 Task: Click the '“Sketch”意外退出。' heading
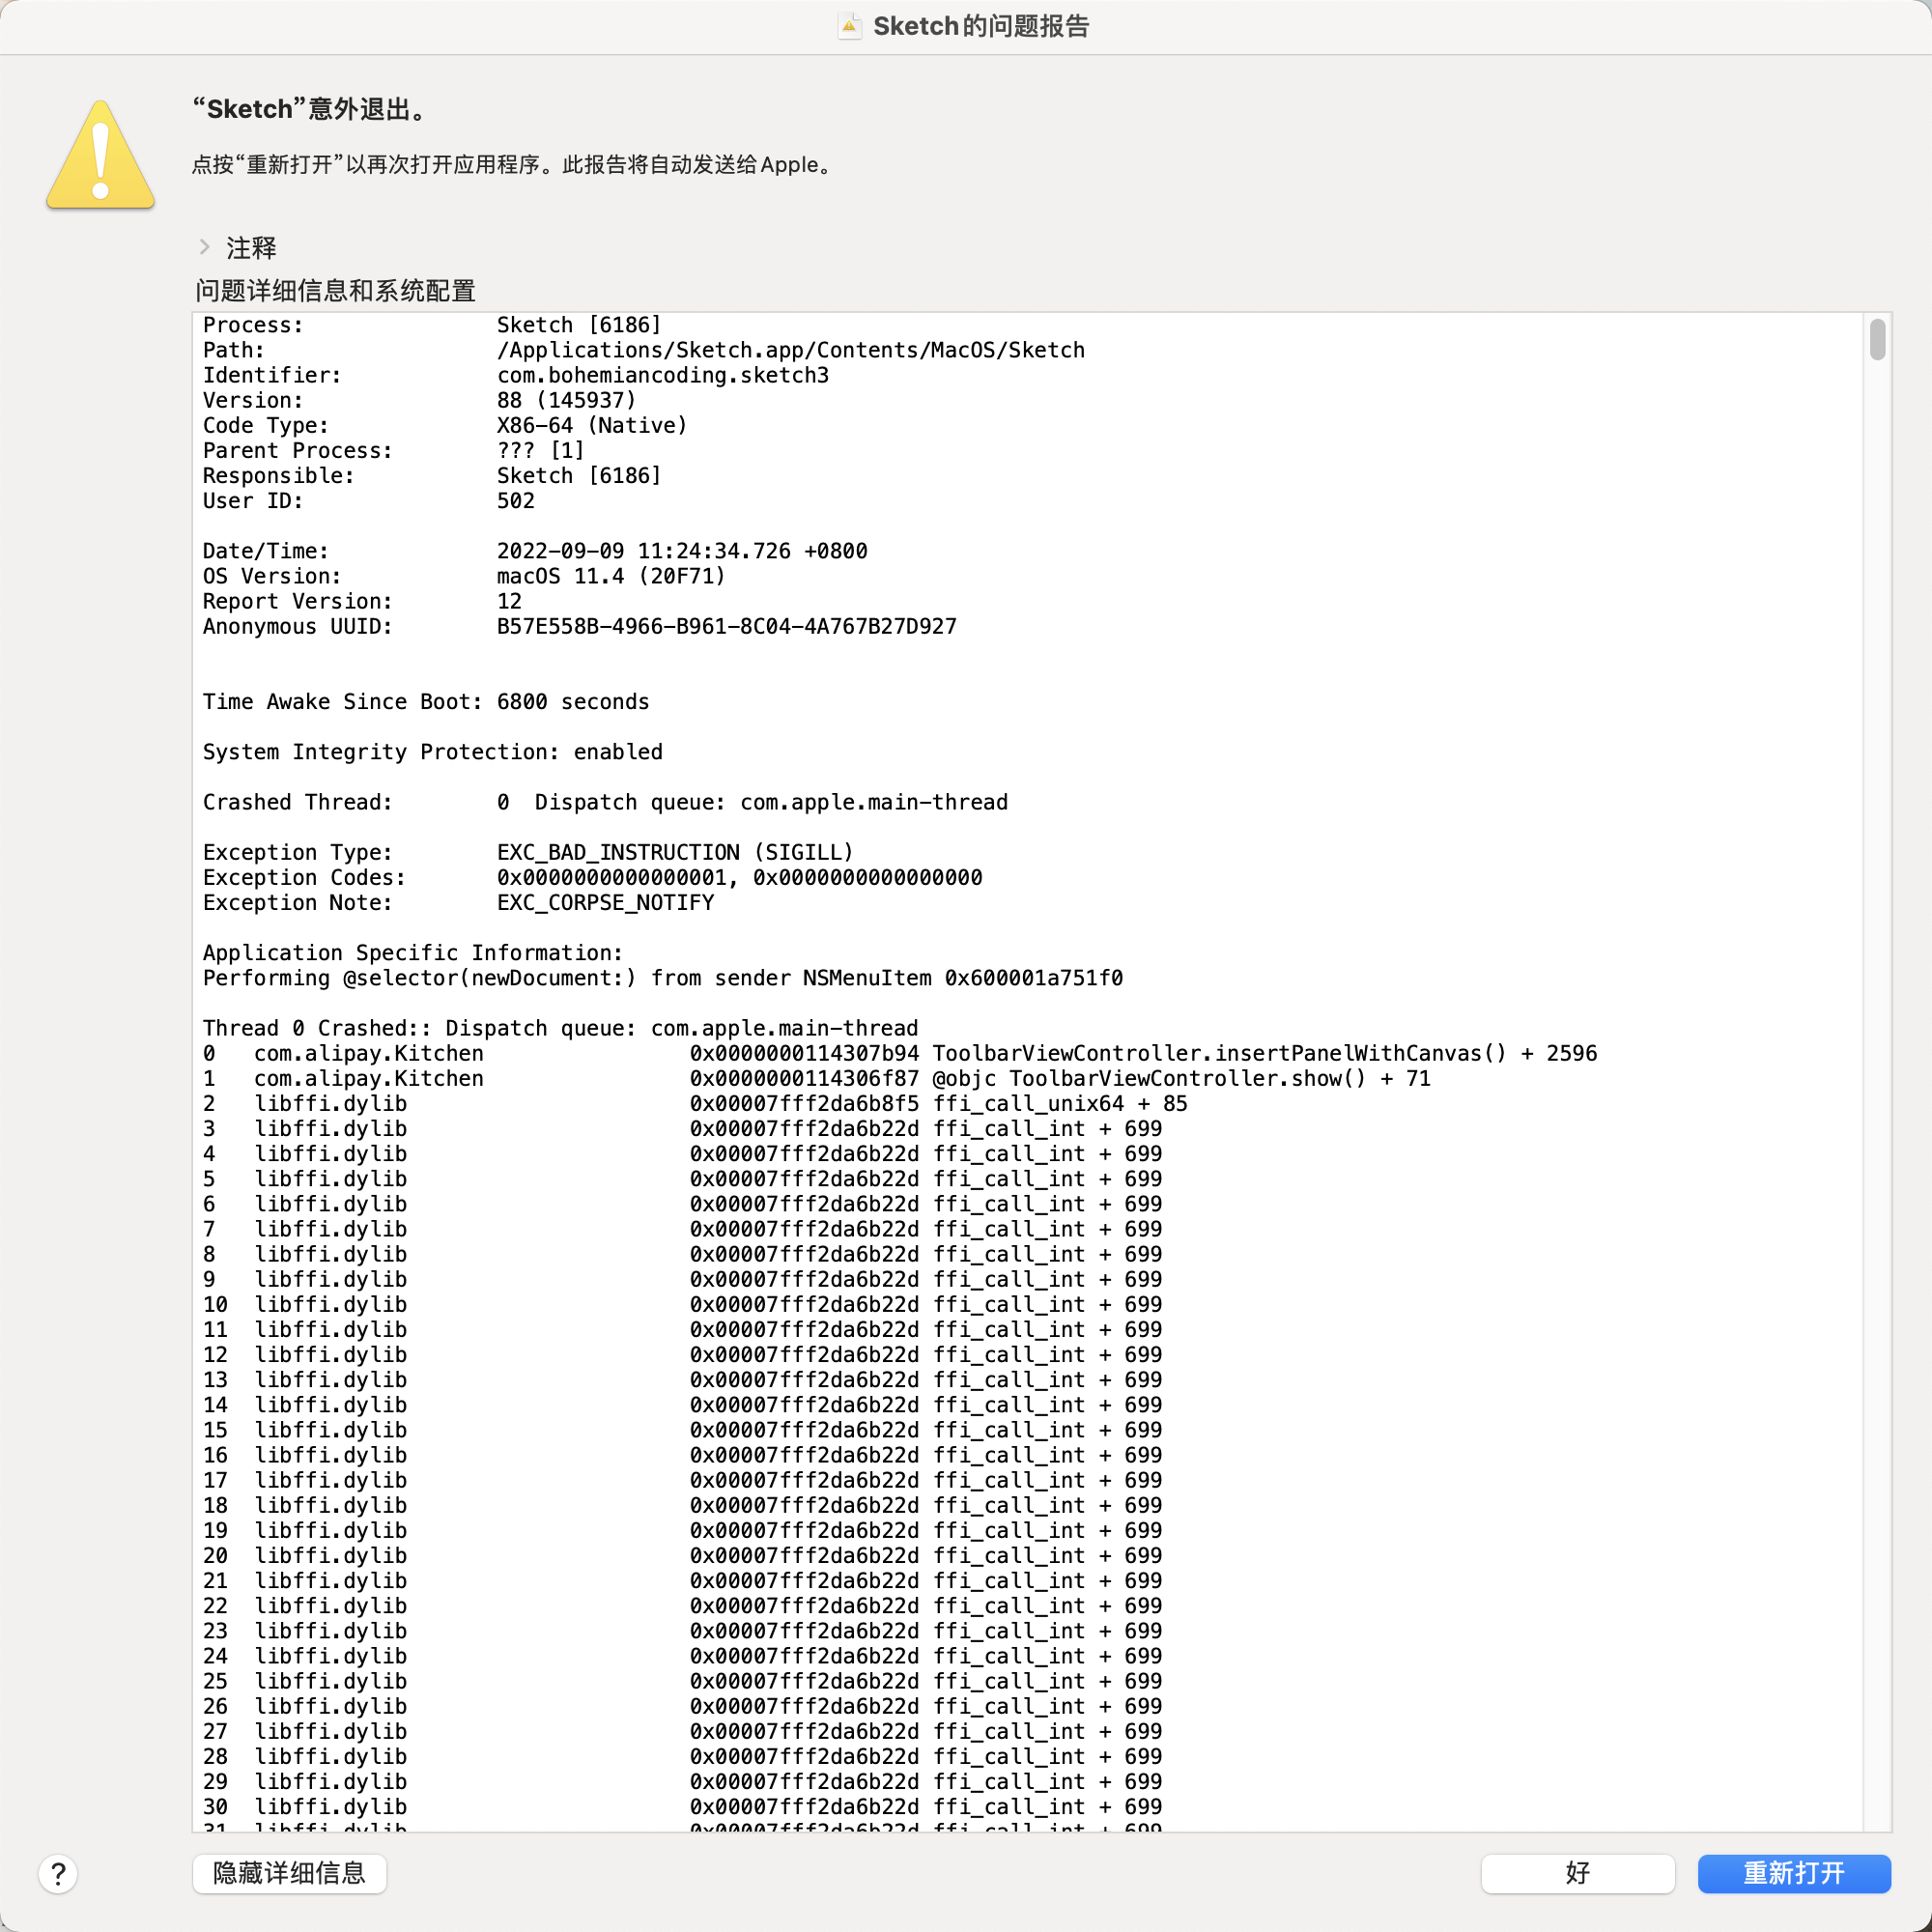coord(312,109)
